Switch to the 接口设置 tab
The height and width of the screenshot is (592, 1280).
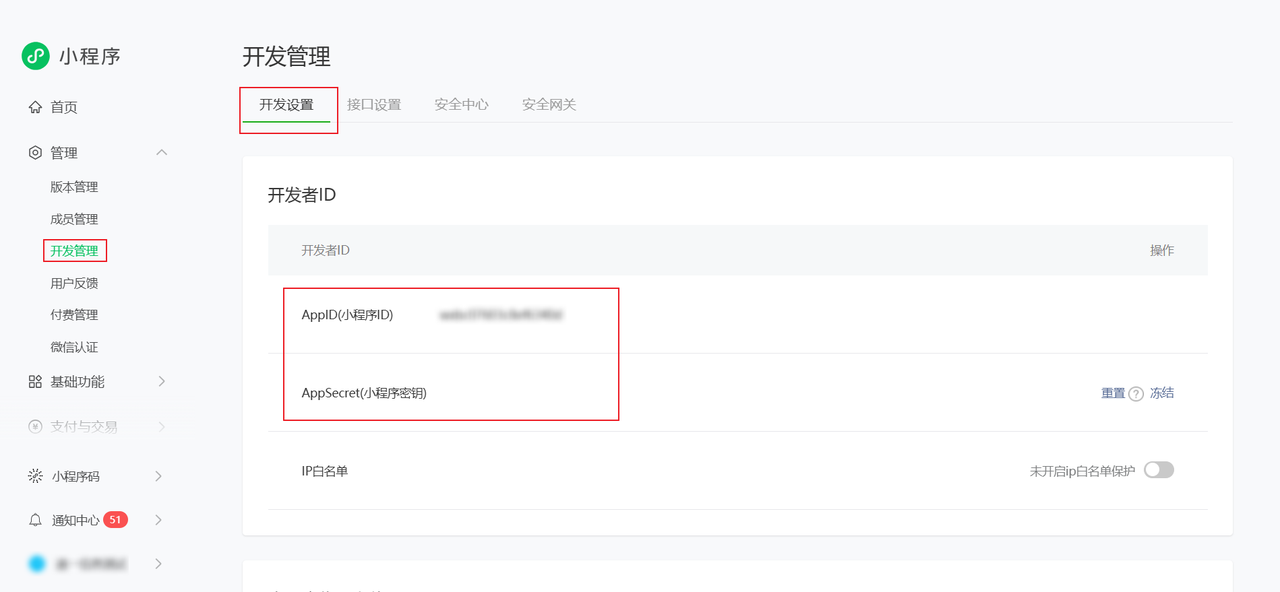click(374, 105)
